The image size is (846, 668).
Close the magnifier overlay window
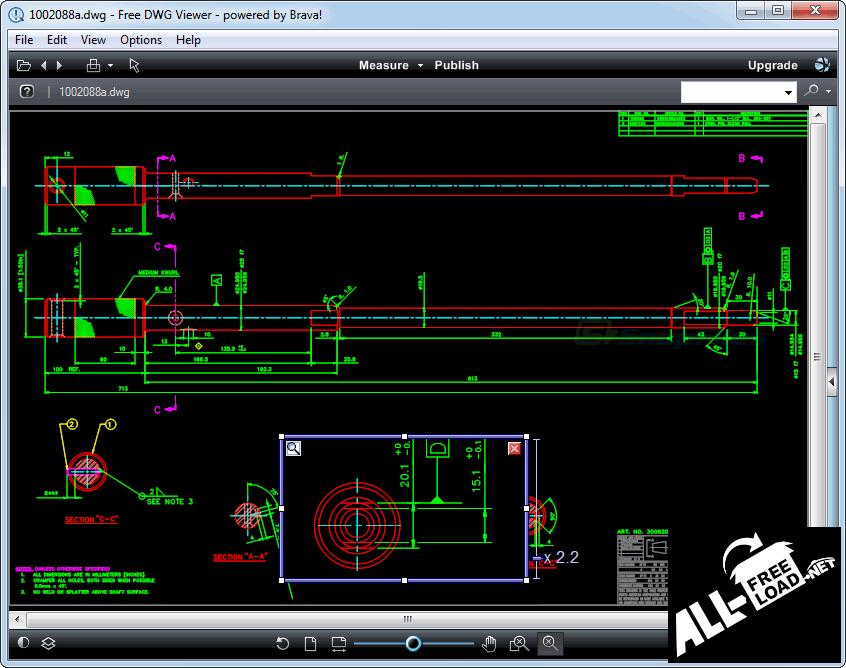click(x=514, y=448)
